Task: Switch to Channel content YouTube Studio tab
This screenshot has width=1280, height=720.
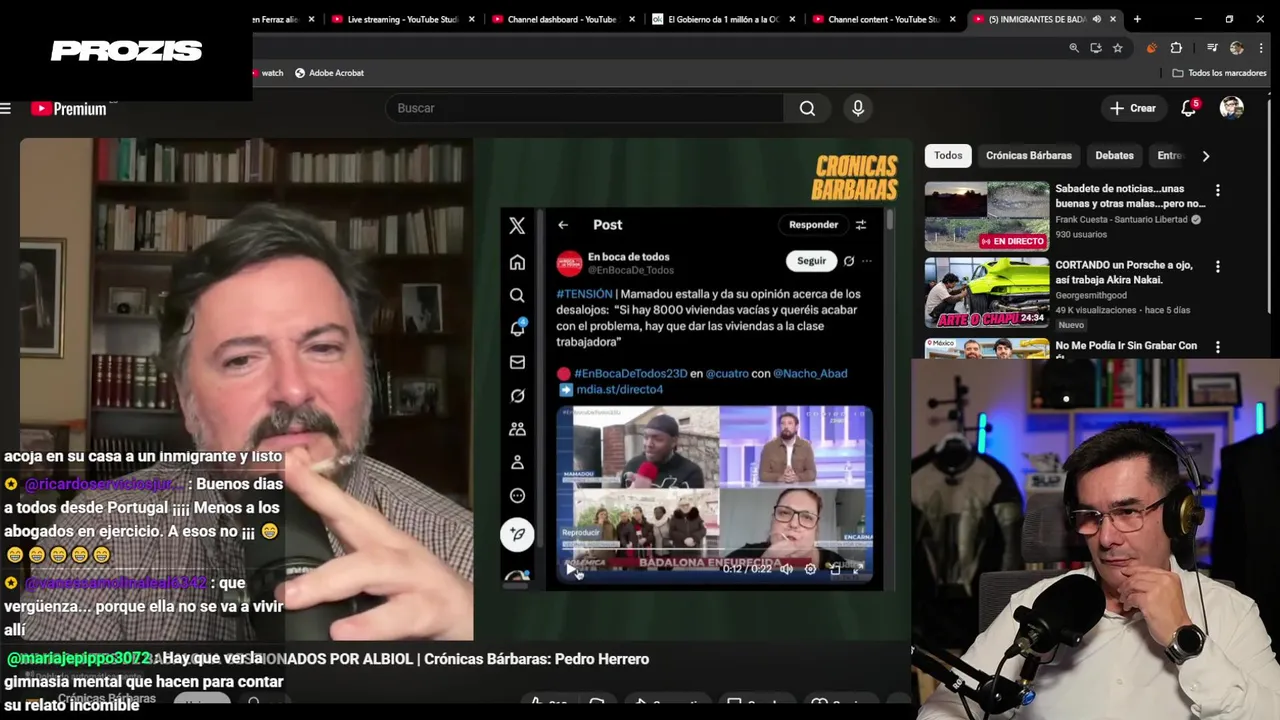Action: point(884,19)
